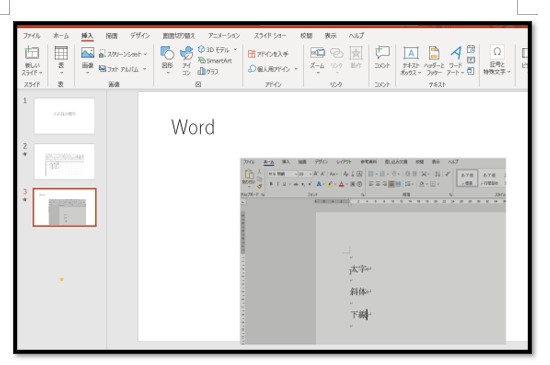Viewport: 550px width, 365px height.
Task: Open the スライドショー tab
Action: [x=270, y=36]
